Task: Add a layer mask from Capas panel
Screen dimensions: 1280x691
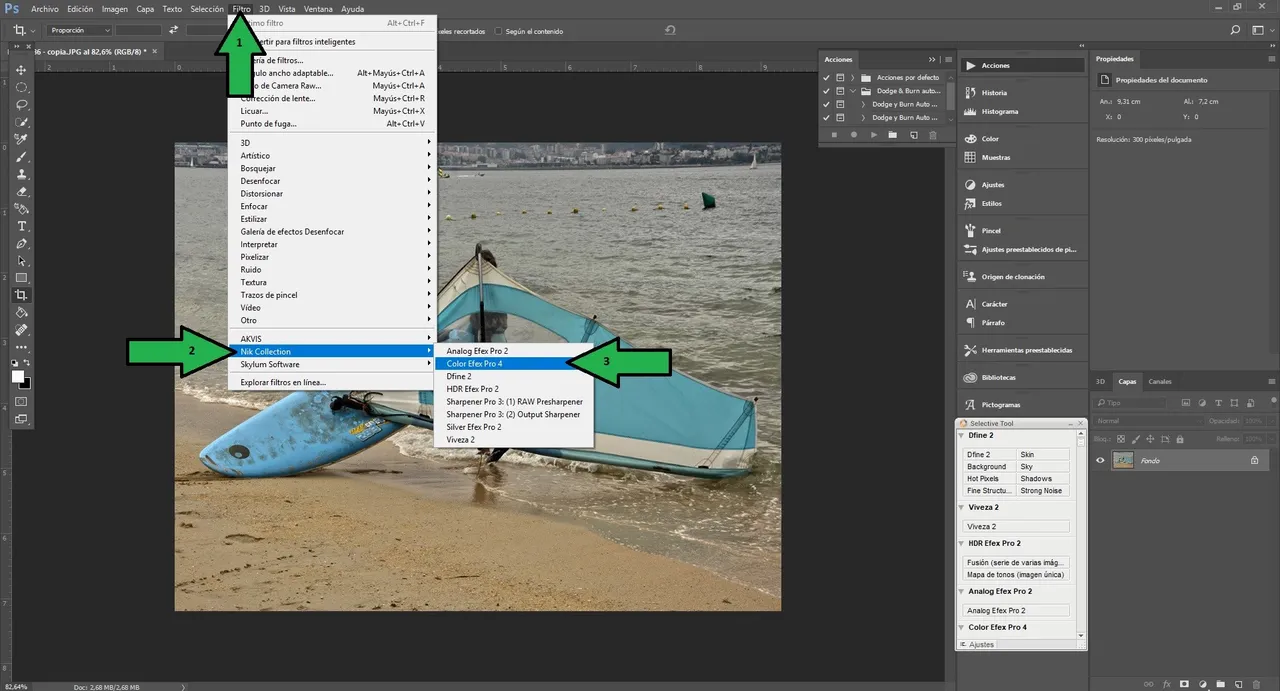Action: coord(1185,684)
